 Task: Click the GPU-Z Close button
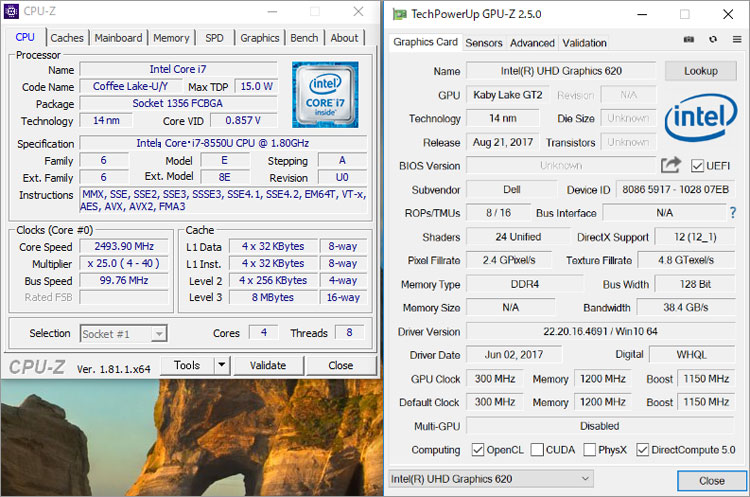click(712, 481)
